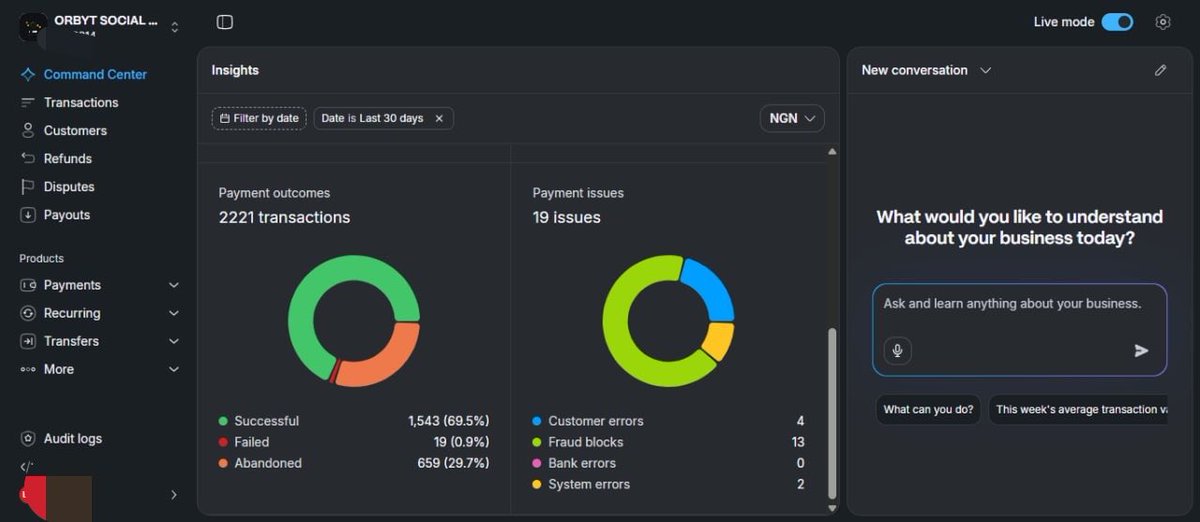This screenshot has width=1200, height=522.
Task: Go to Payouts page
Action: 67,215
